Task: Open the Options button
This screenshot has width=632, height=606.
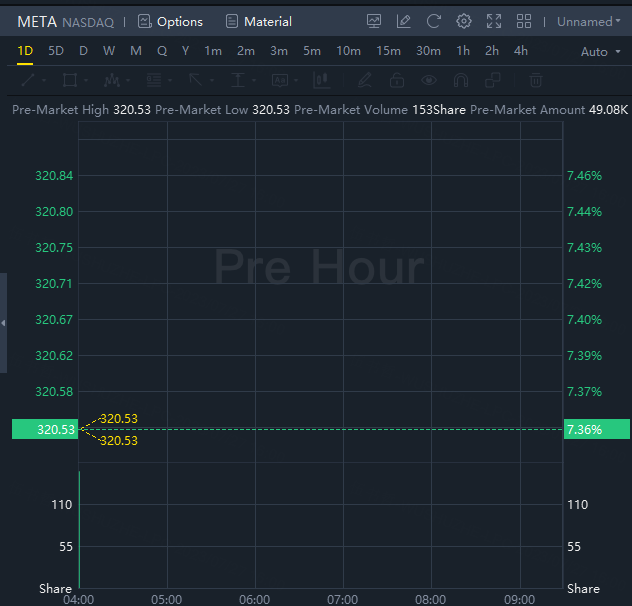Action: point(170,21)
